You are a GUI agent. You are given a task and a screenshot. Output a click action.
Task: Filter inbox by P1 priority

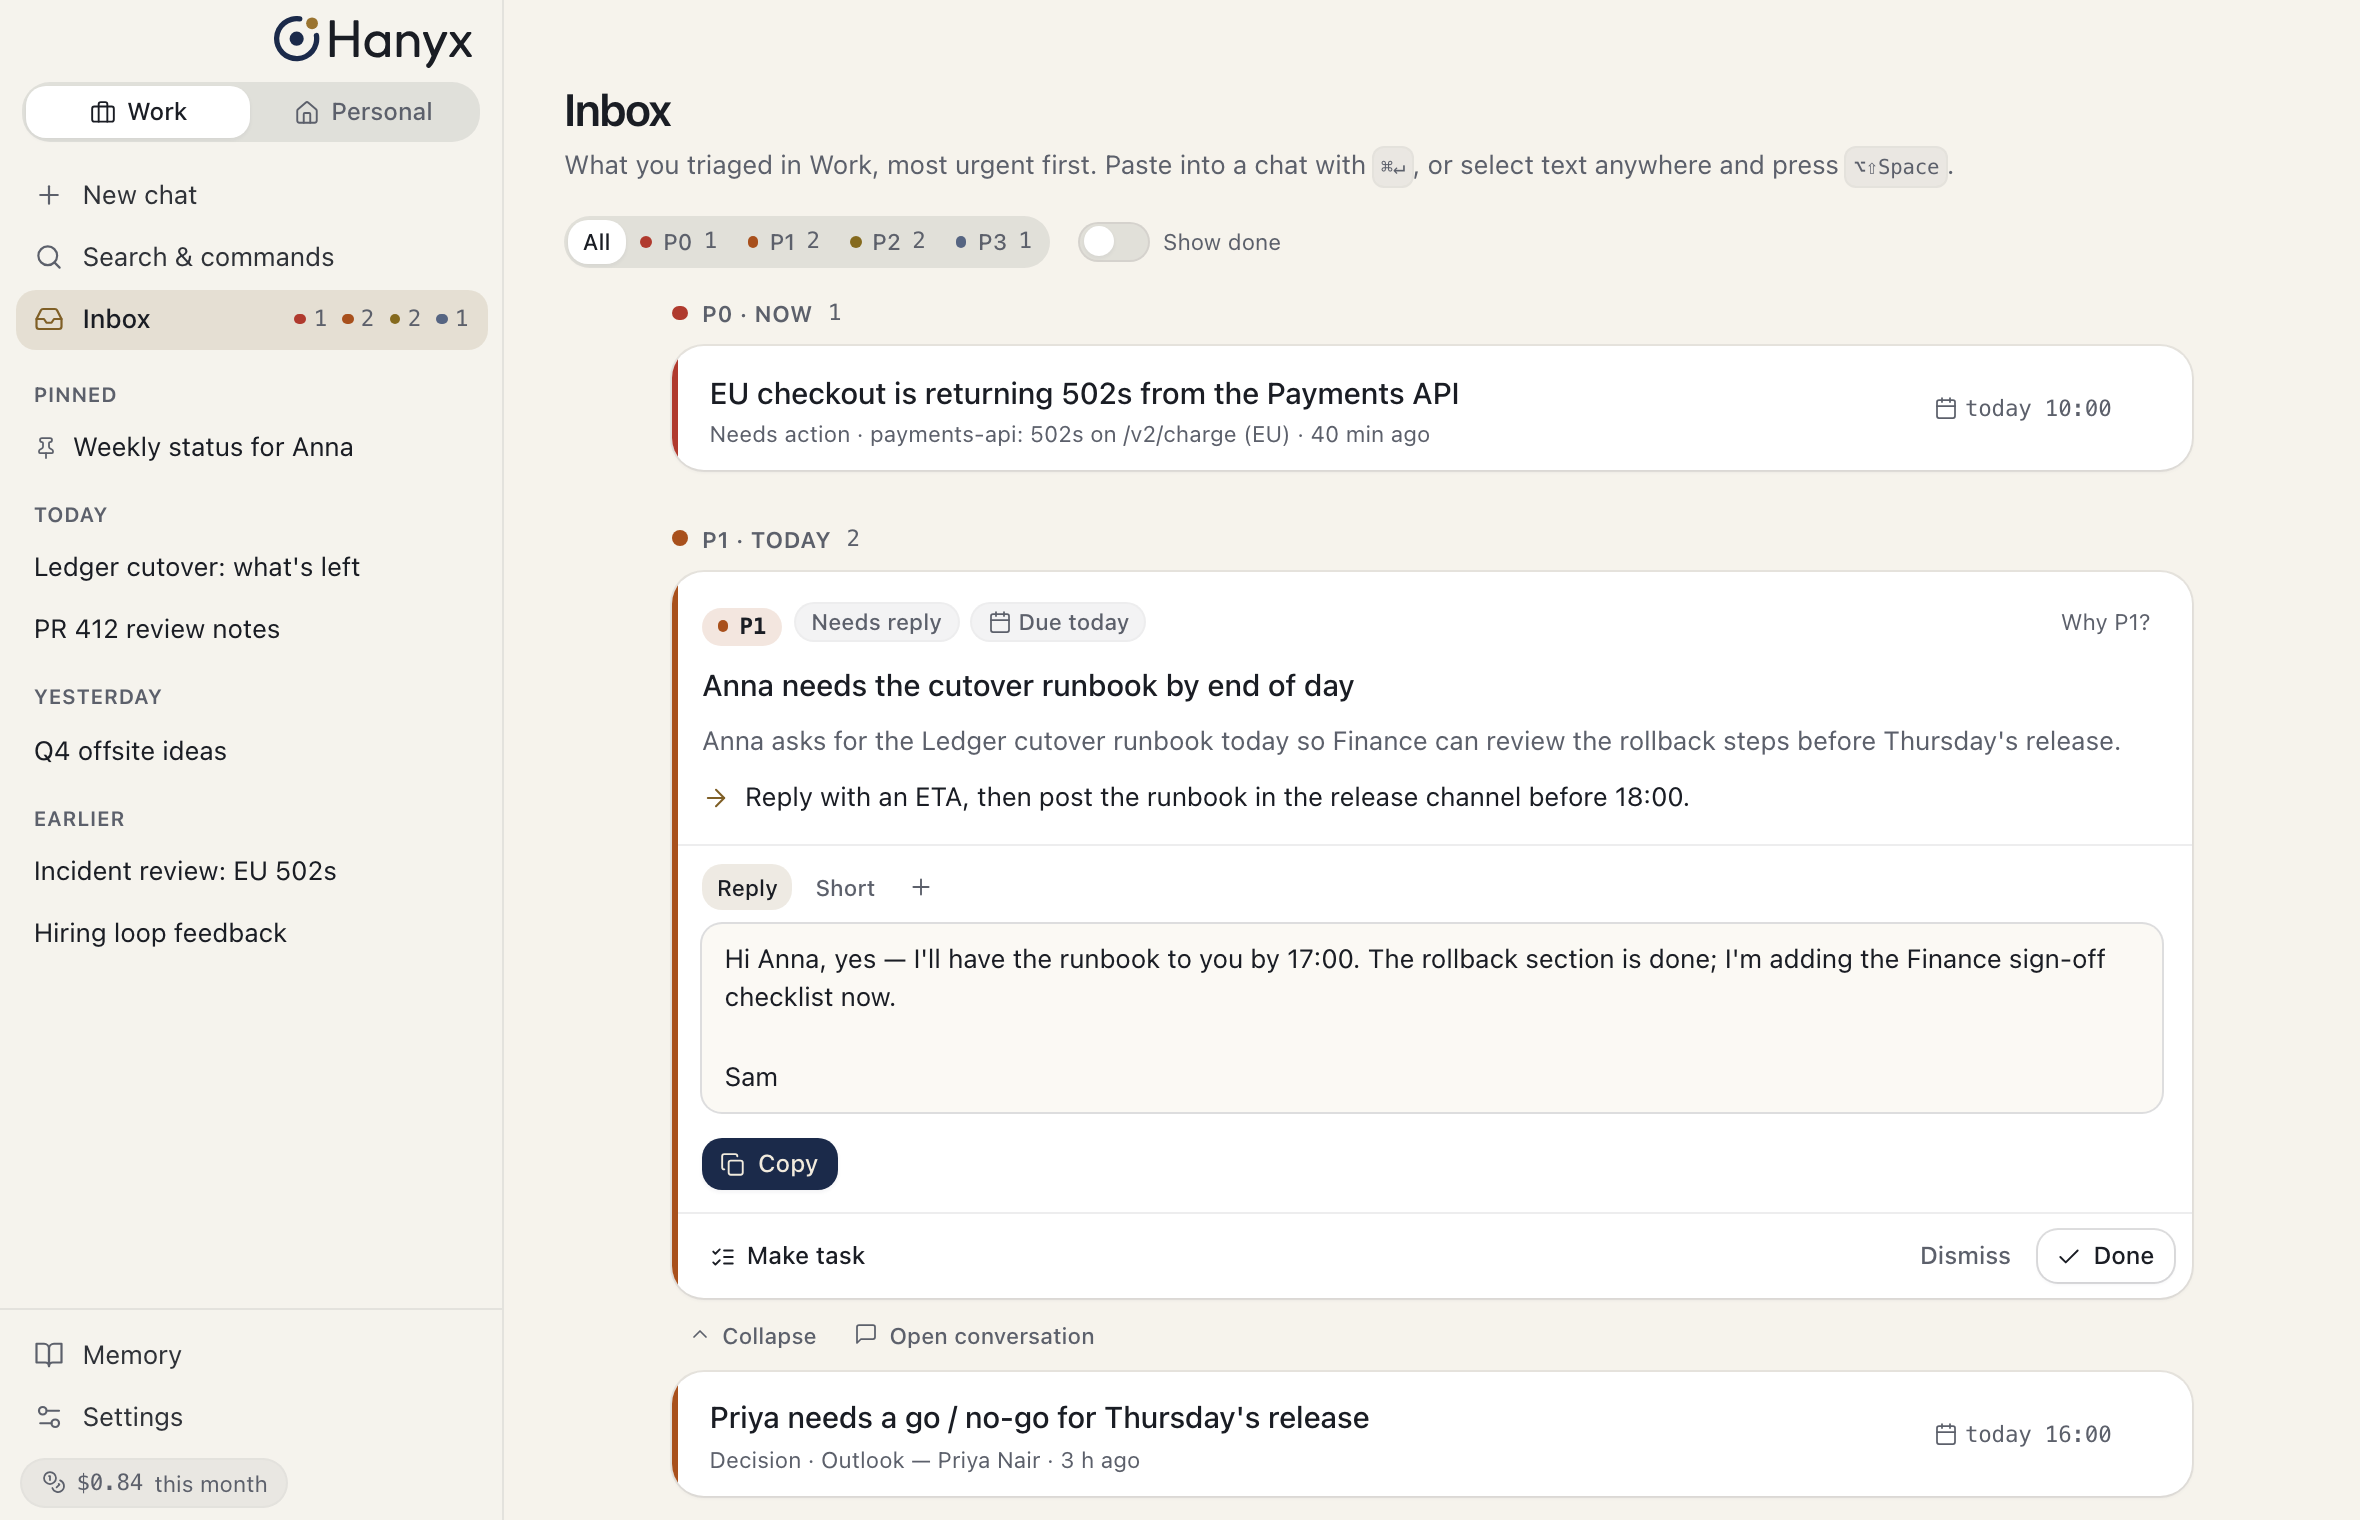coord(784,242)
